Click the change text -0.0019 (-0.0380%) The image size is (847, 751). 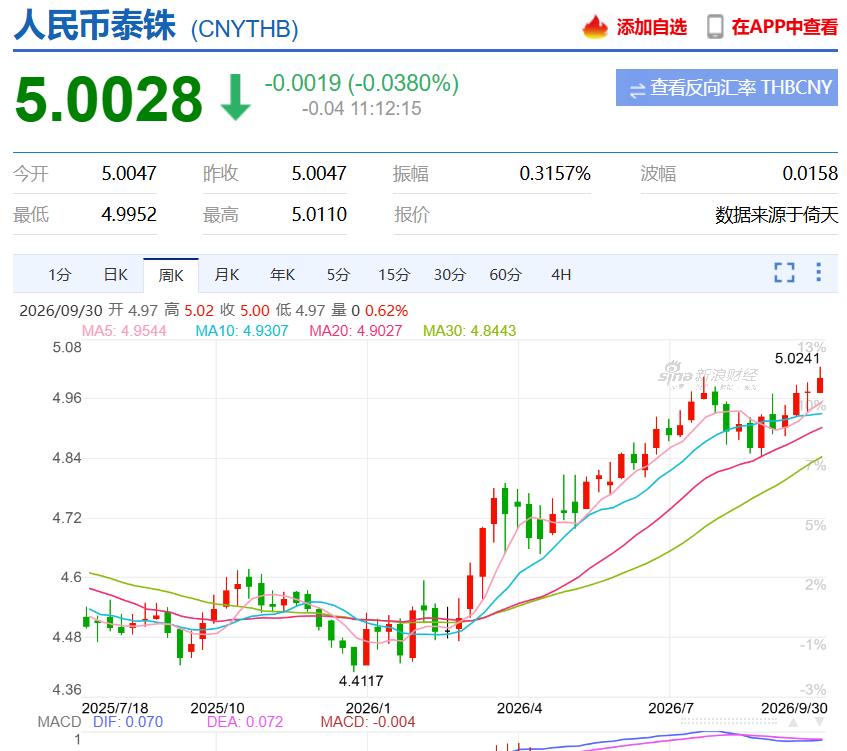point(361,83)
